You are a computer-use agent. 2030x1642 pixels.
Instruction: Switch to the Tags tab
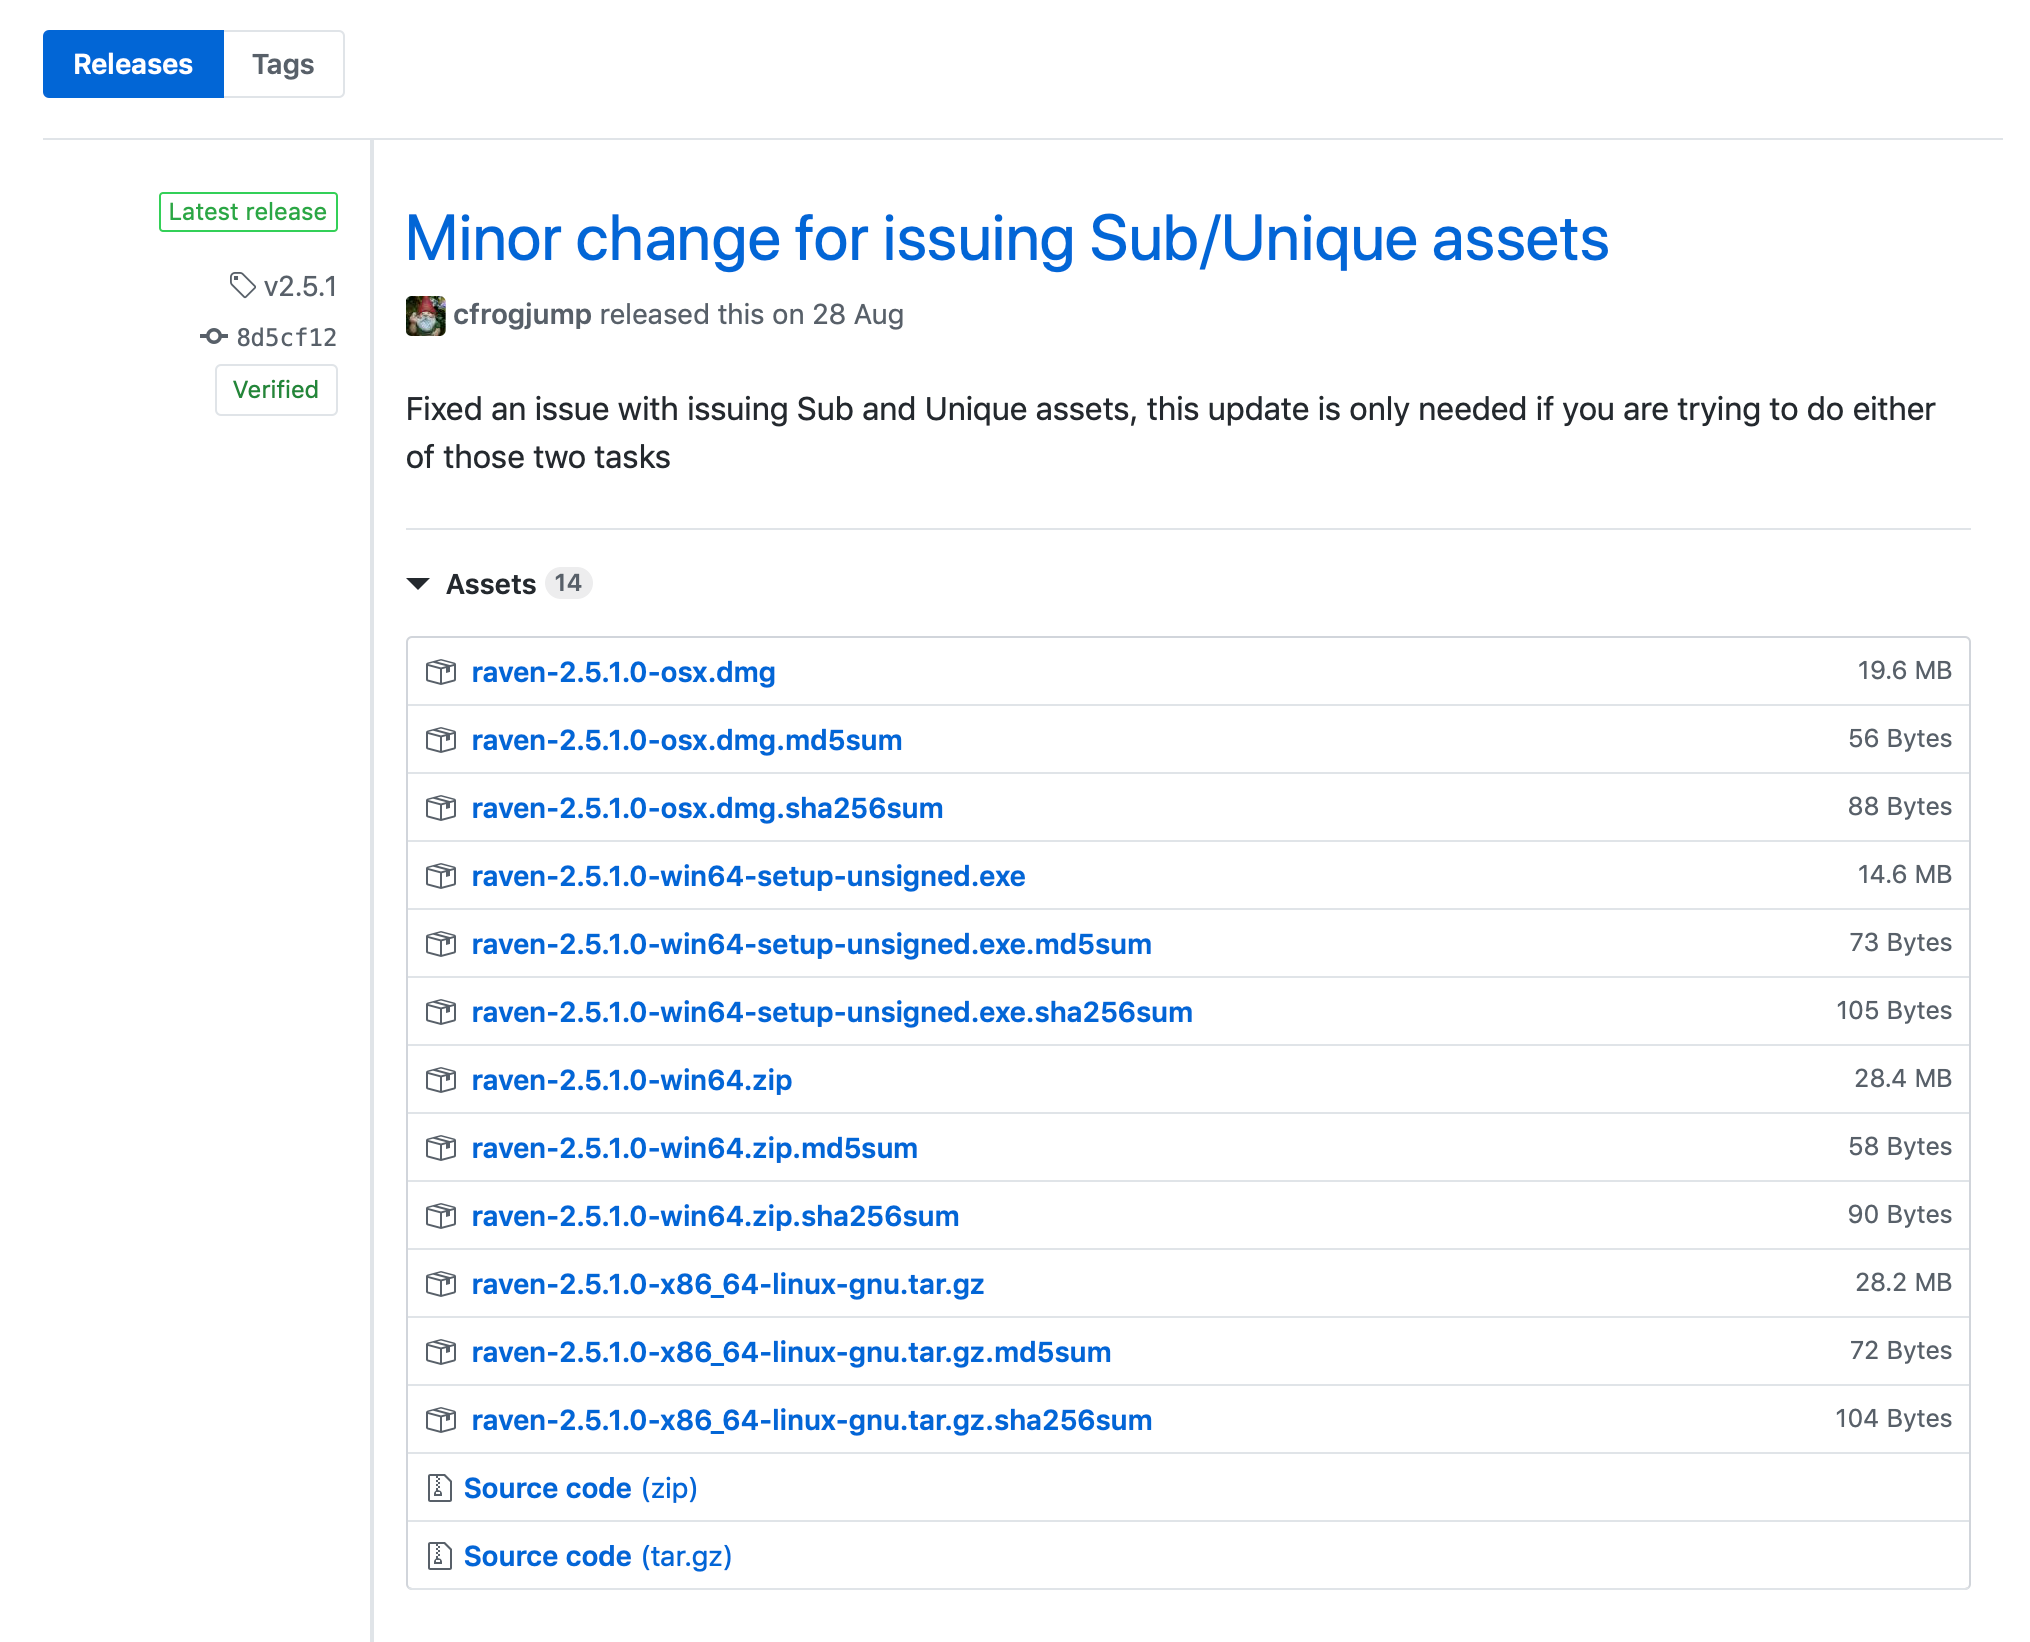(x=283, y=64)
